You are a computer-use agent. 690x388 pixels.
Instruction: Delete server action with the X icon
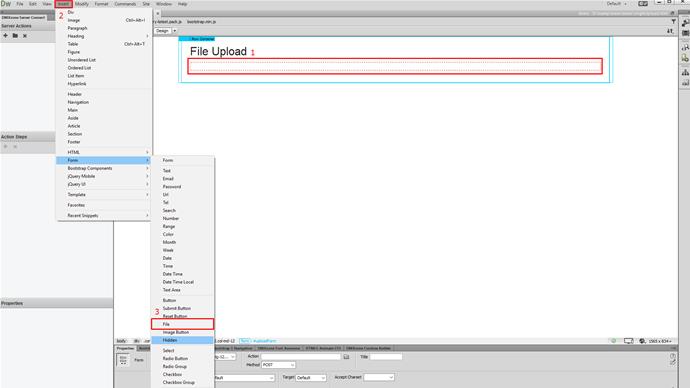pyautogui.click(x=25, y=36)
